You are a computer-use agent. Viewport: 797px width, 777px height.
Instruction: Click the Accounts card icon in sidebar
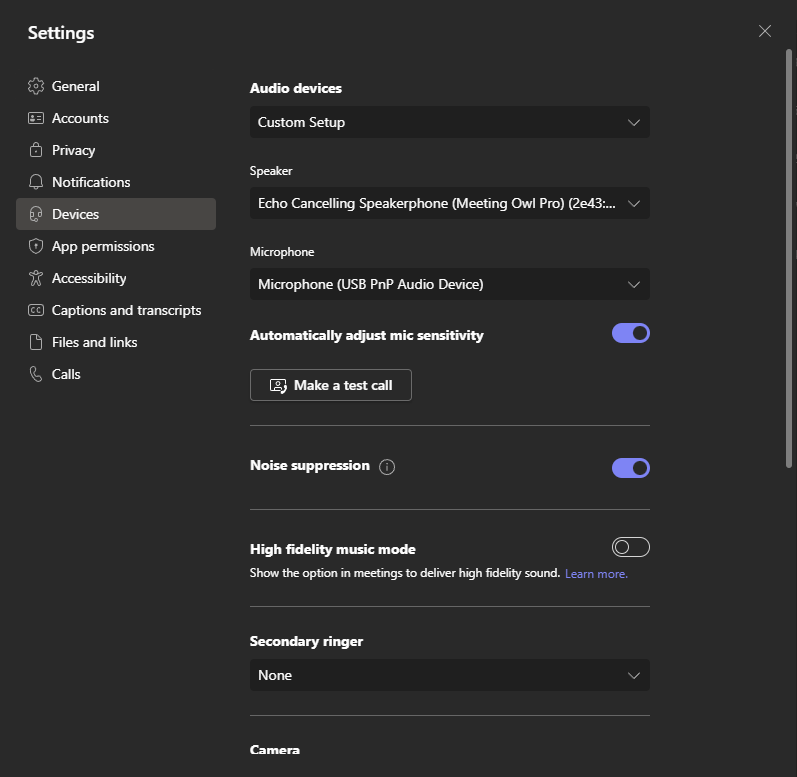(36, 118)
